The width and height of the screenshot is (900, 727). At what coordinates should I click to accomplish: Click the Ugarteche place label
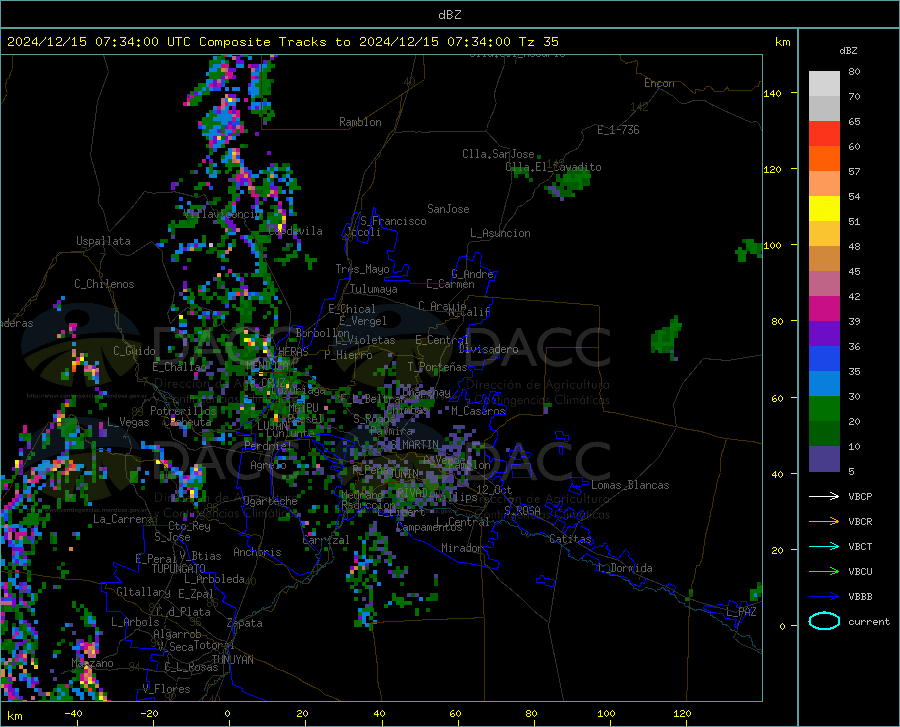270,501
